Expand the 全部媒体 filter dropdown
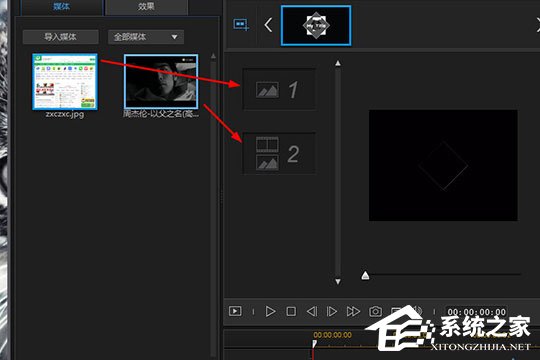This screenshot has width=540, height=360. point(146,37)
